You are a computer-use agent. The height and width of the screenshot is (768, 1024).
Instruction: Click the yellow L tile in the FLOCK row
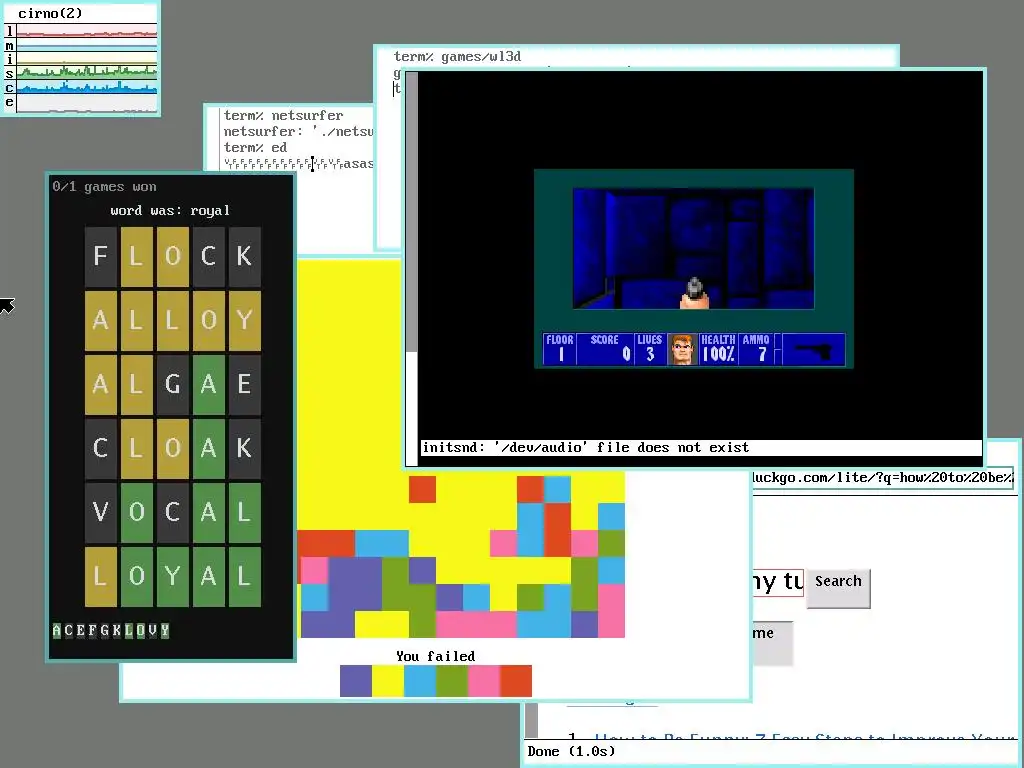tap(136, 257)
